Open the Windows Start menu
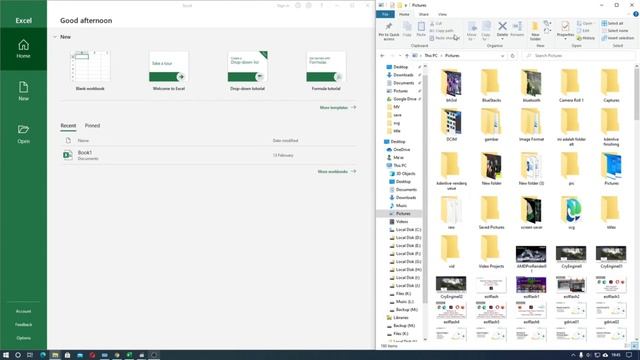 (x=6, y=355)
